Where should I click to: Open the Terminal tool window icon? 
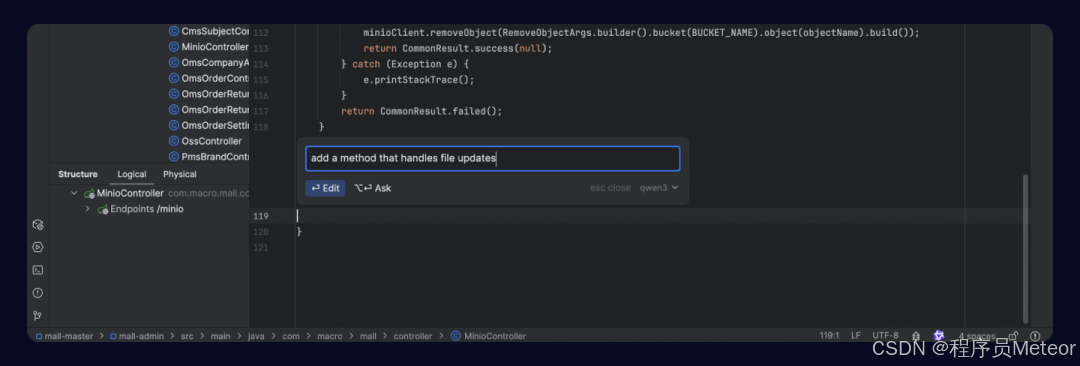38,270
